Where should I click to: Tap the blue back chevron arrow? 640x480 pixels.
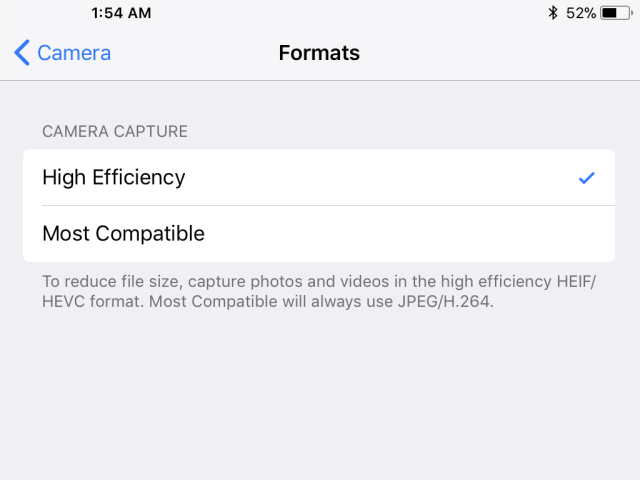22,53
